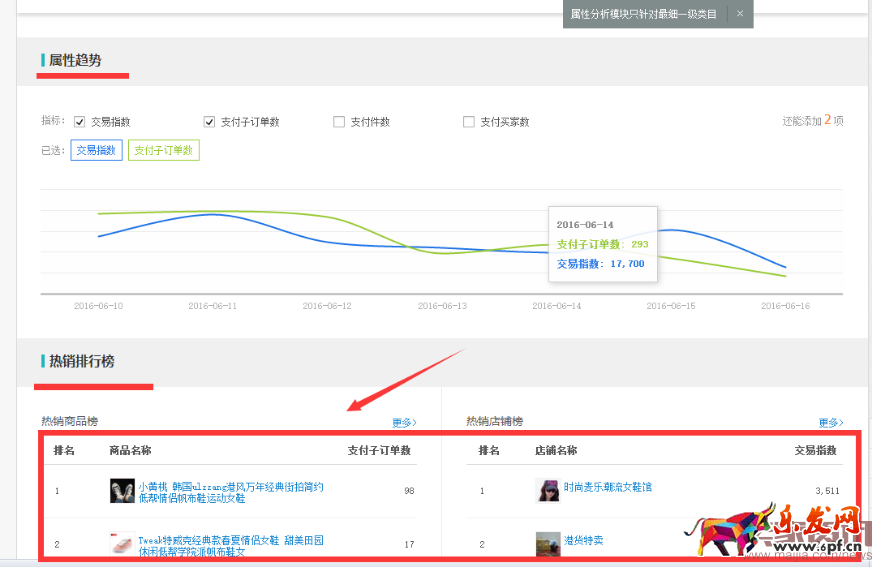The height and width of the screenshot is (567, 872).
Task: Visit the 时尚麦乐潮流女鞋馆 shop link
Action: 607,487
